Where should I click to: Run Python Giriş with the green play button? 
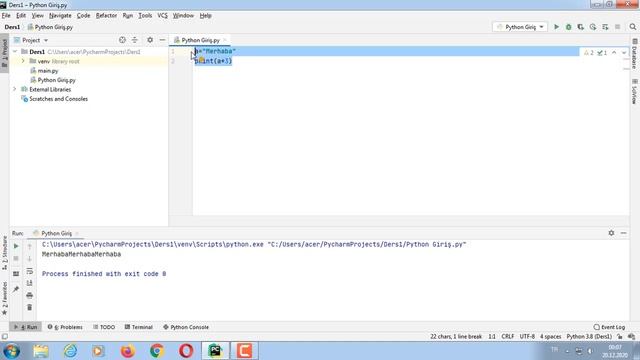[x=556, y=27]
